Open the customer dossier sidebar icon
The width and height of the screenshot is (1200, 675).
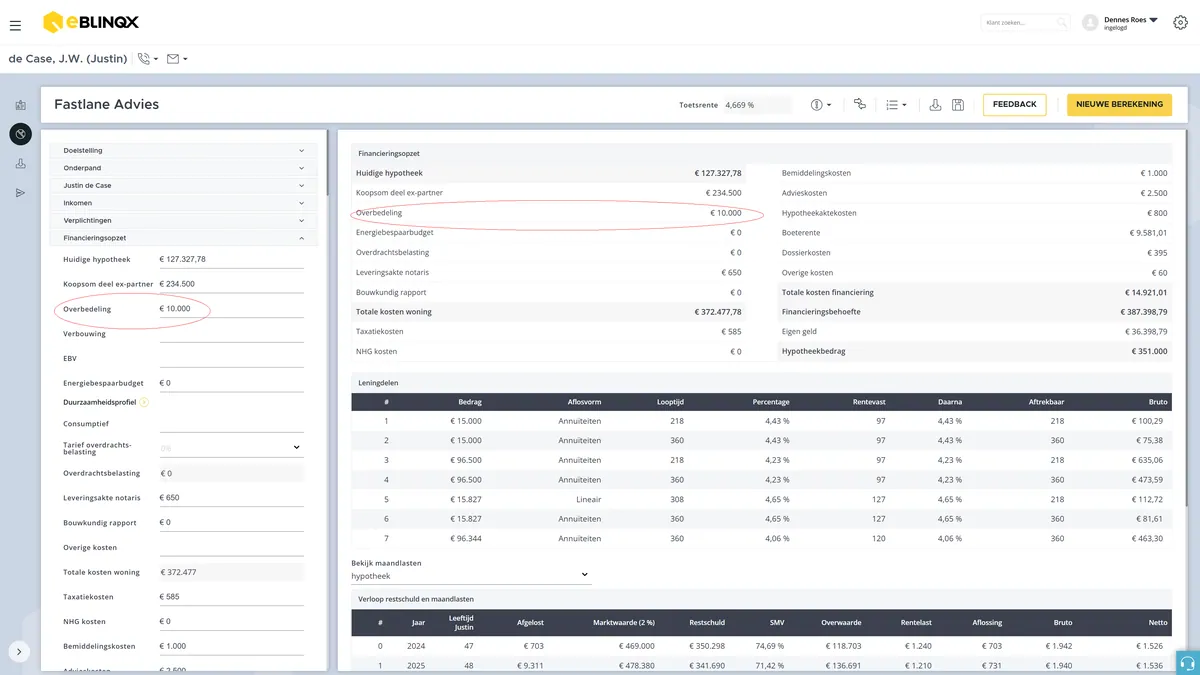tap(20, 105)
